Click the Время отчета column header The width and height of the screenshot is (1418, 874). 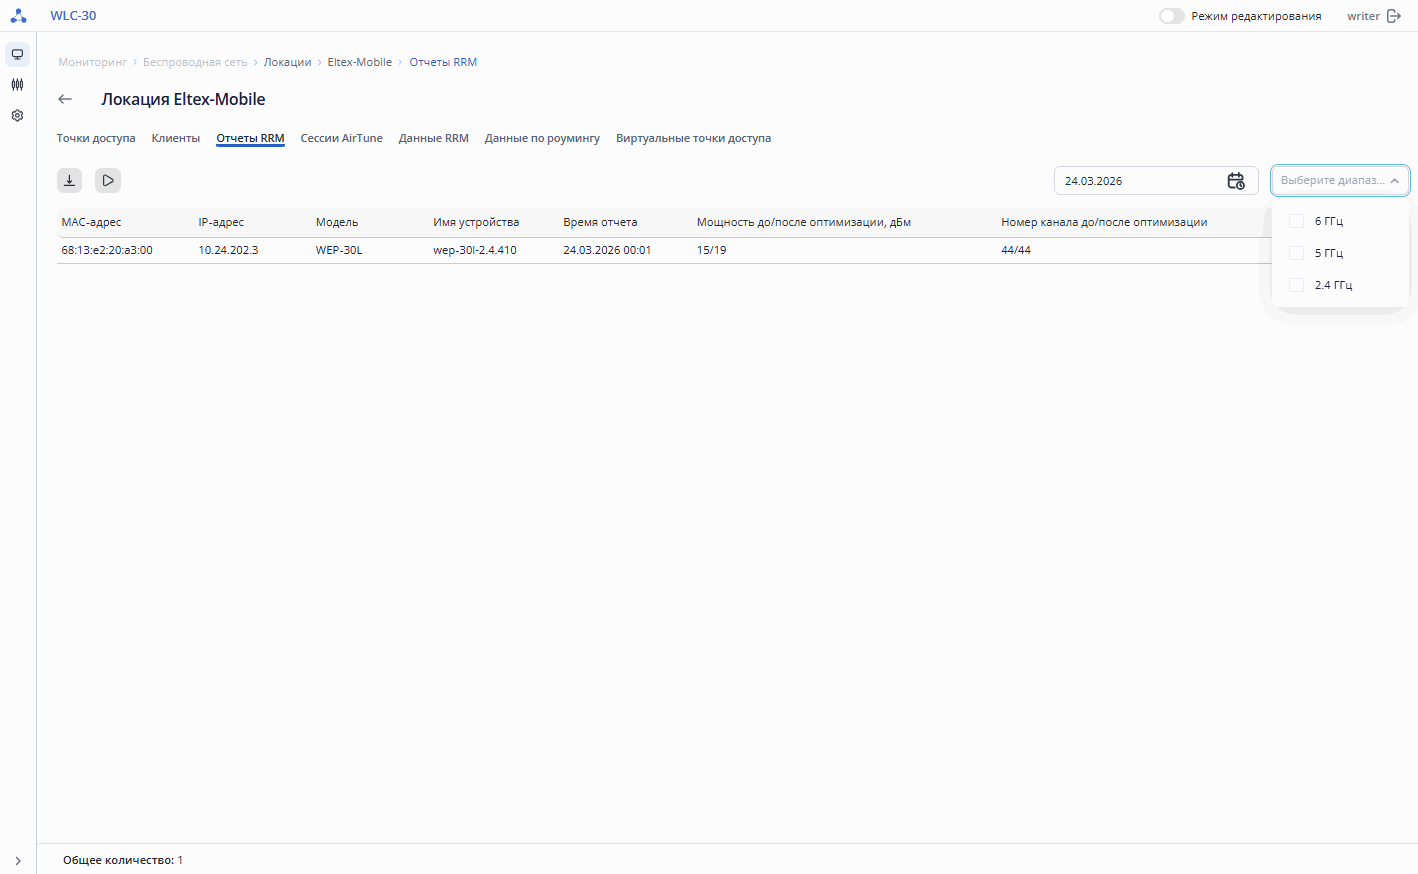pos(600,222)
